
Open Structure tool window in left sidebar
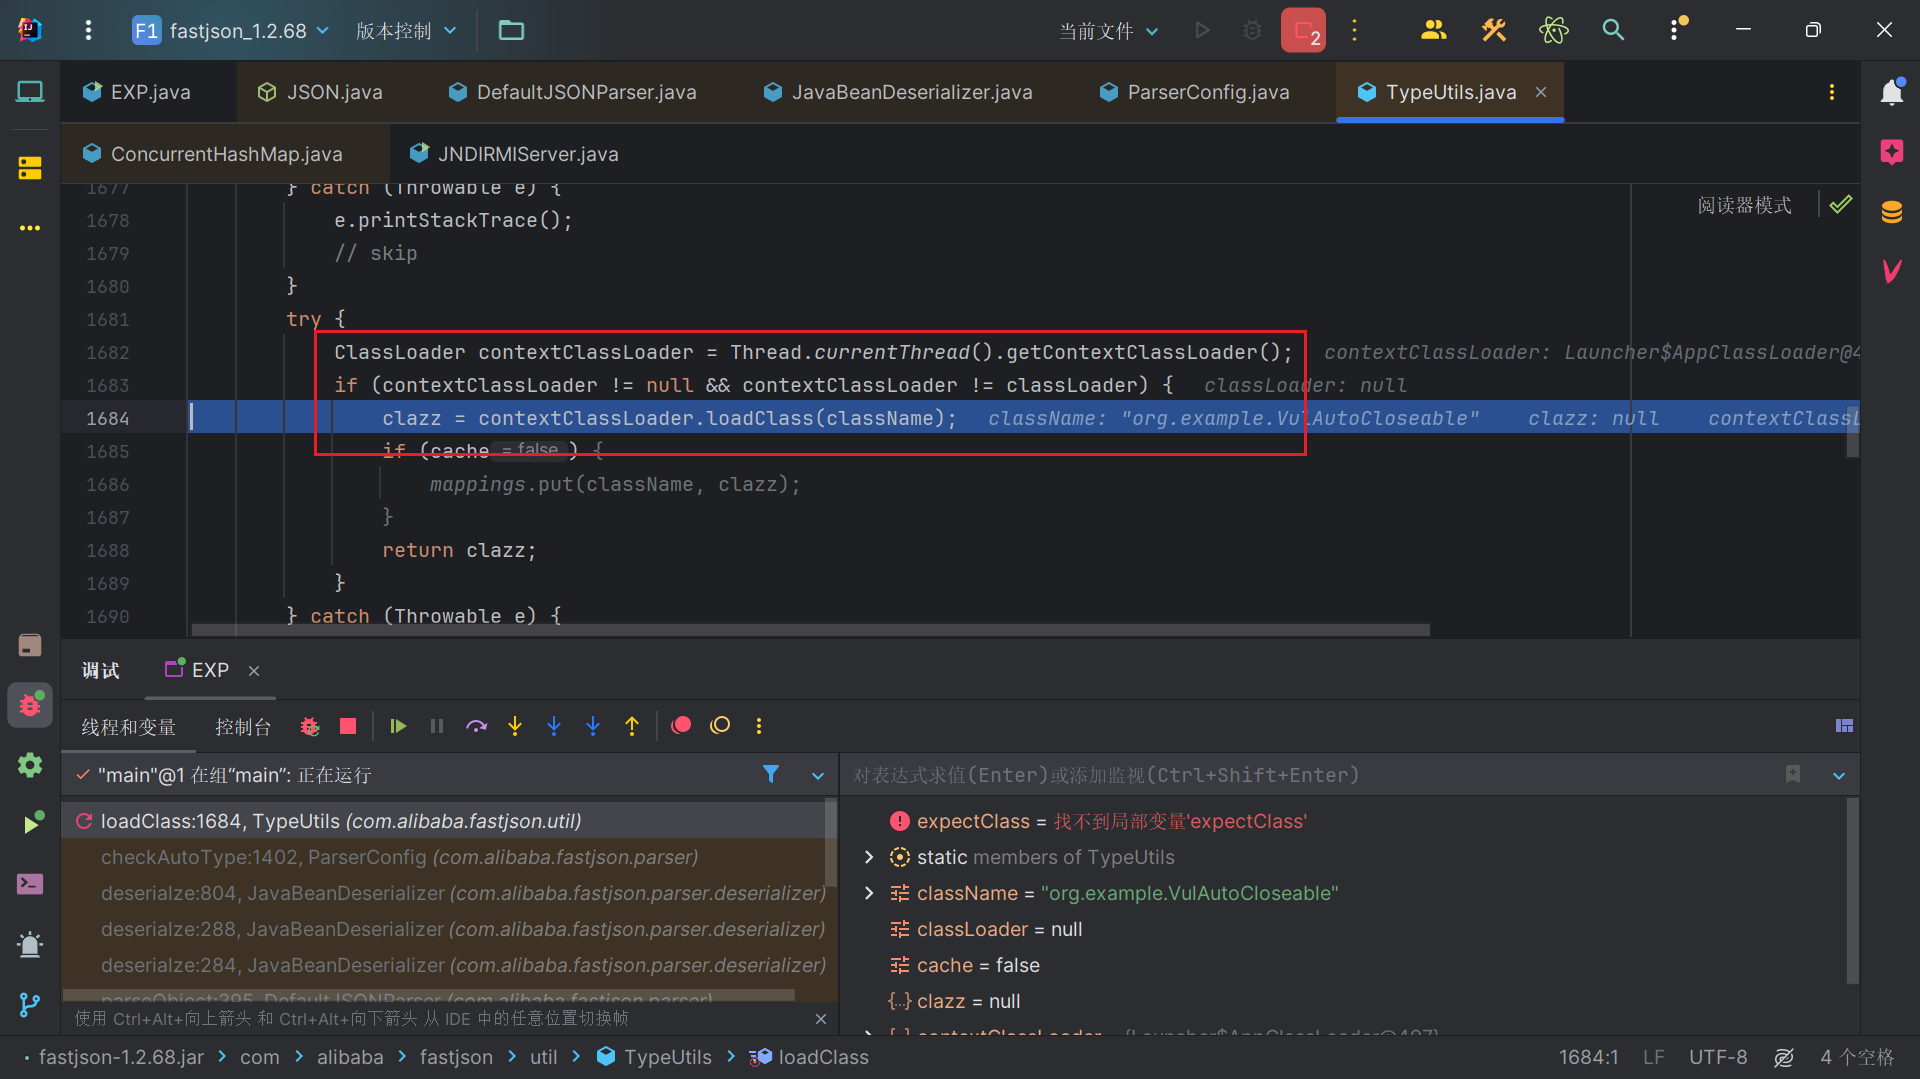pos(30,168)
